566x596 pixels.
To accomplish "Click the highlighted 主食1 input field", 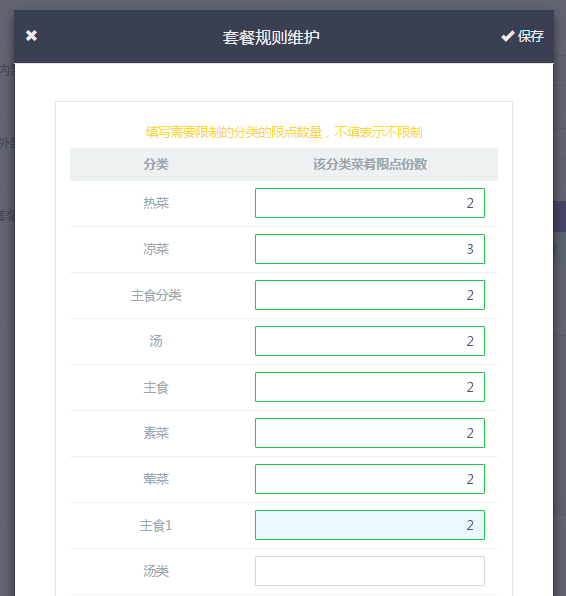I will tap(370, 525).
